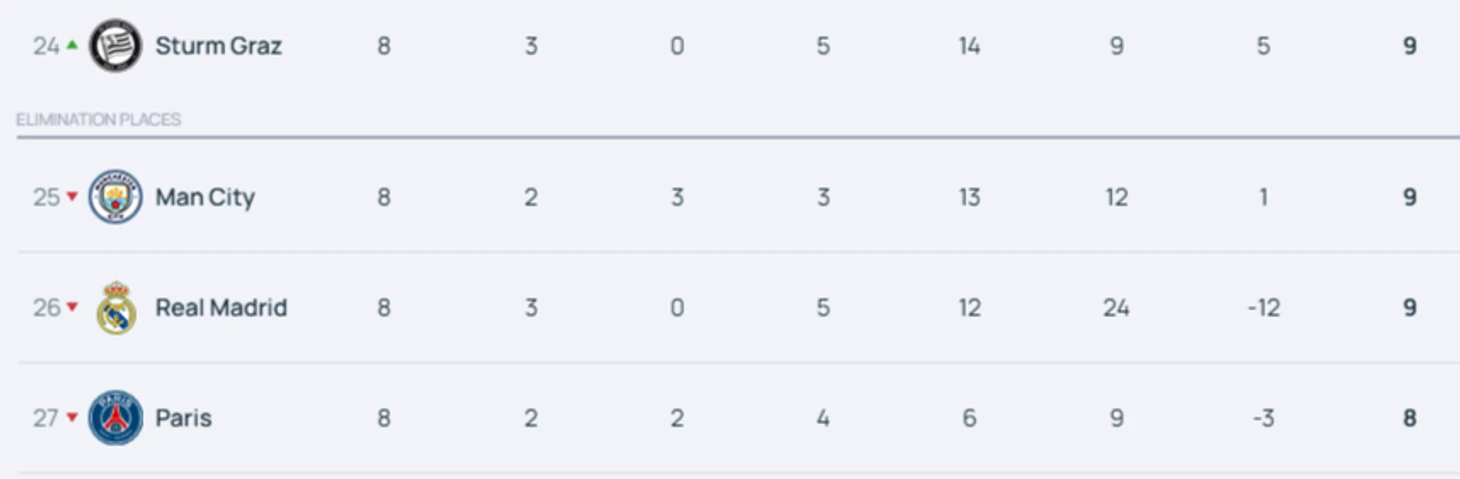This screenshot has height=479, width=1460.
Task: Select the Real Madrid team name
Action: [221, 307]
